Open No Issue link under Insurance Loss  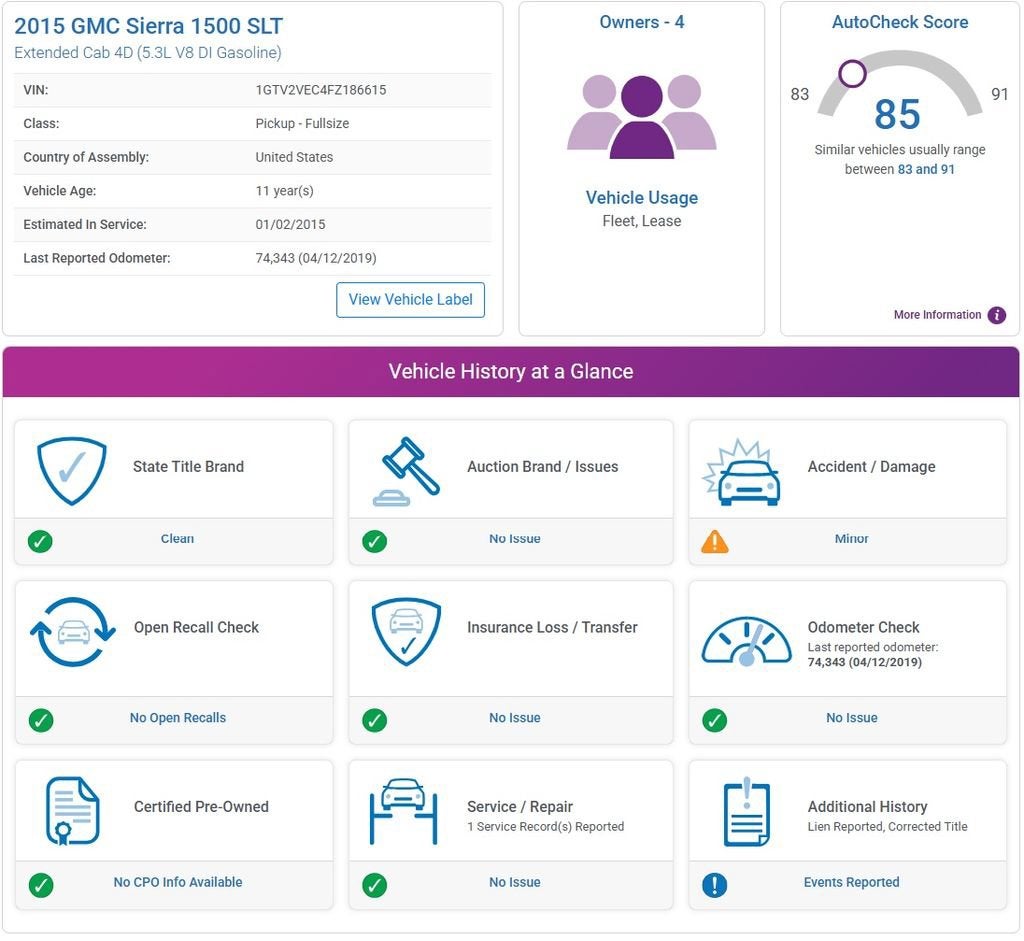coord(515,718)
